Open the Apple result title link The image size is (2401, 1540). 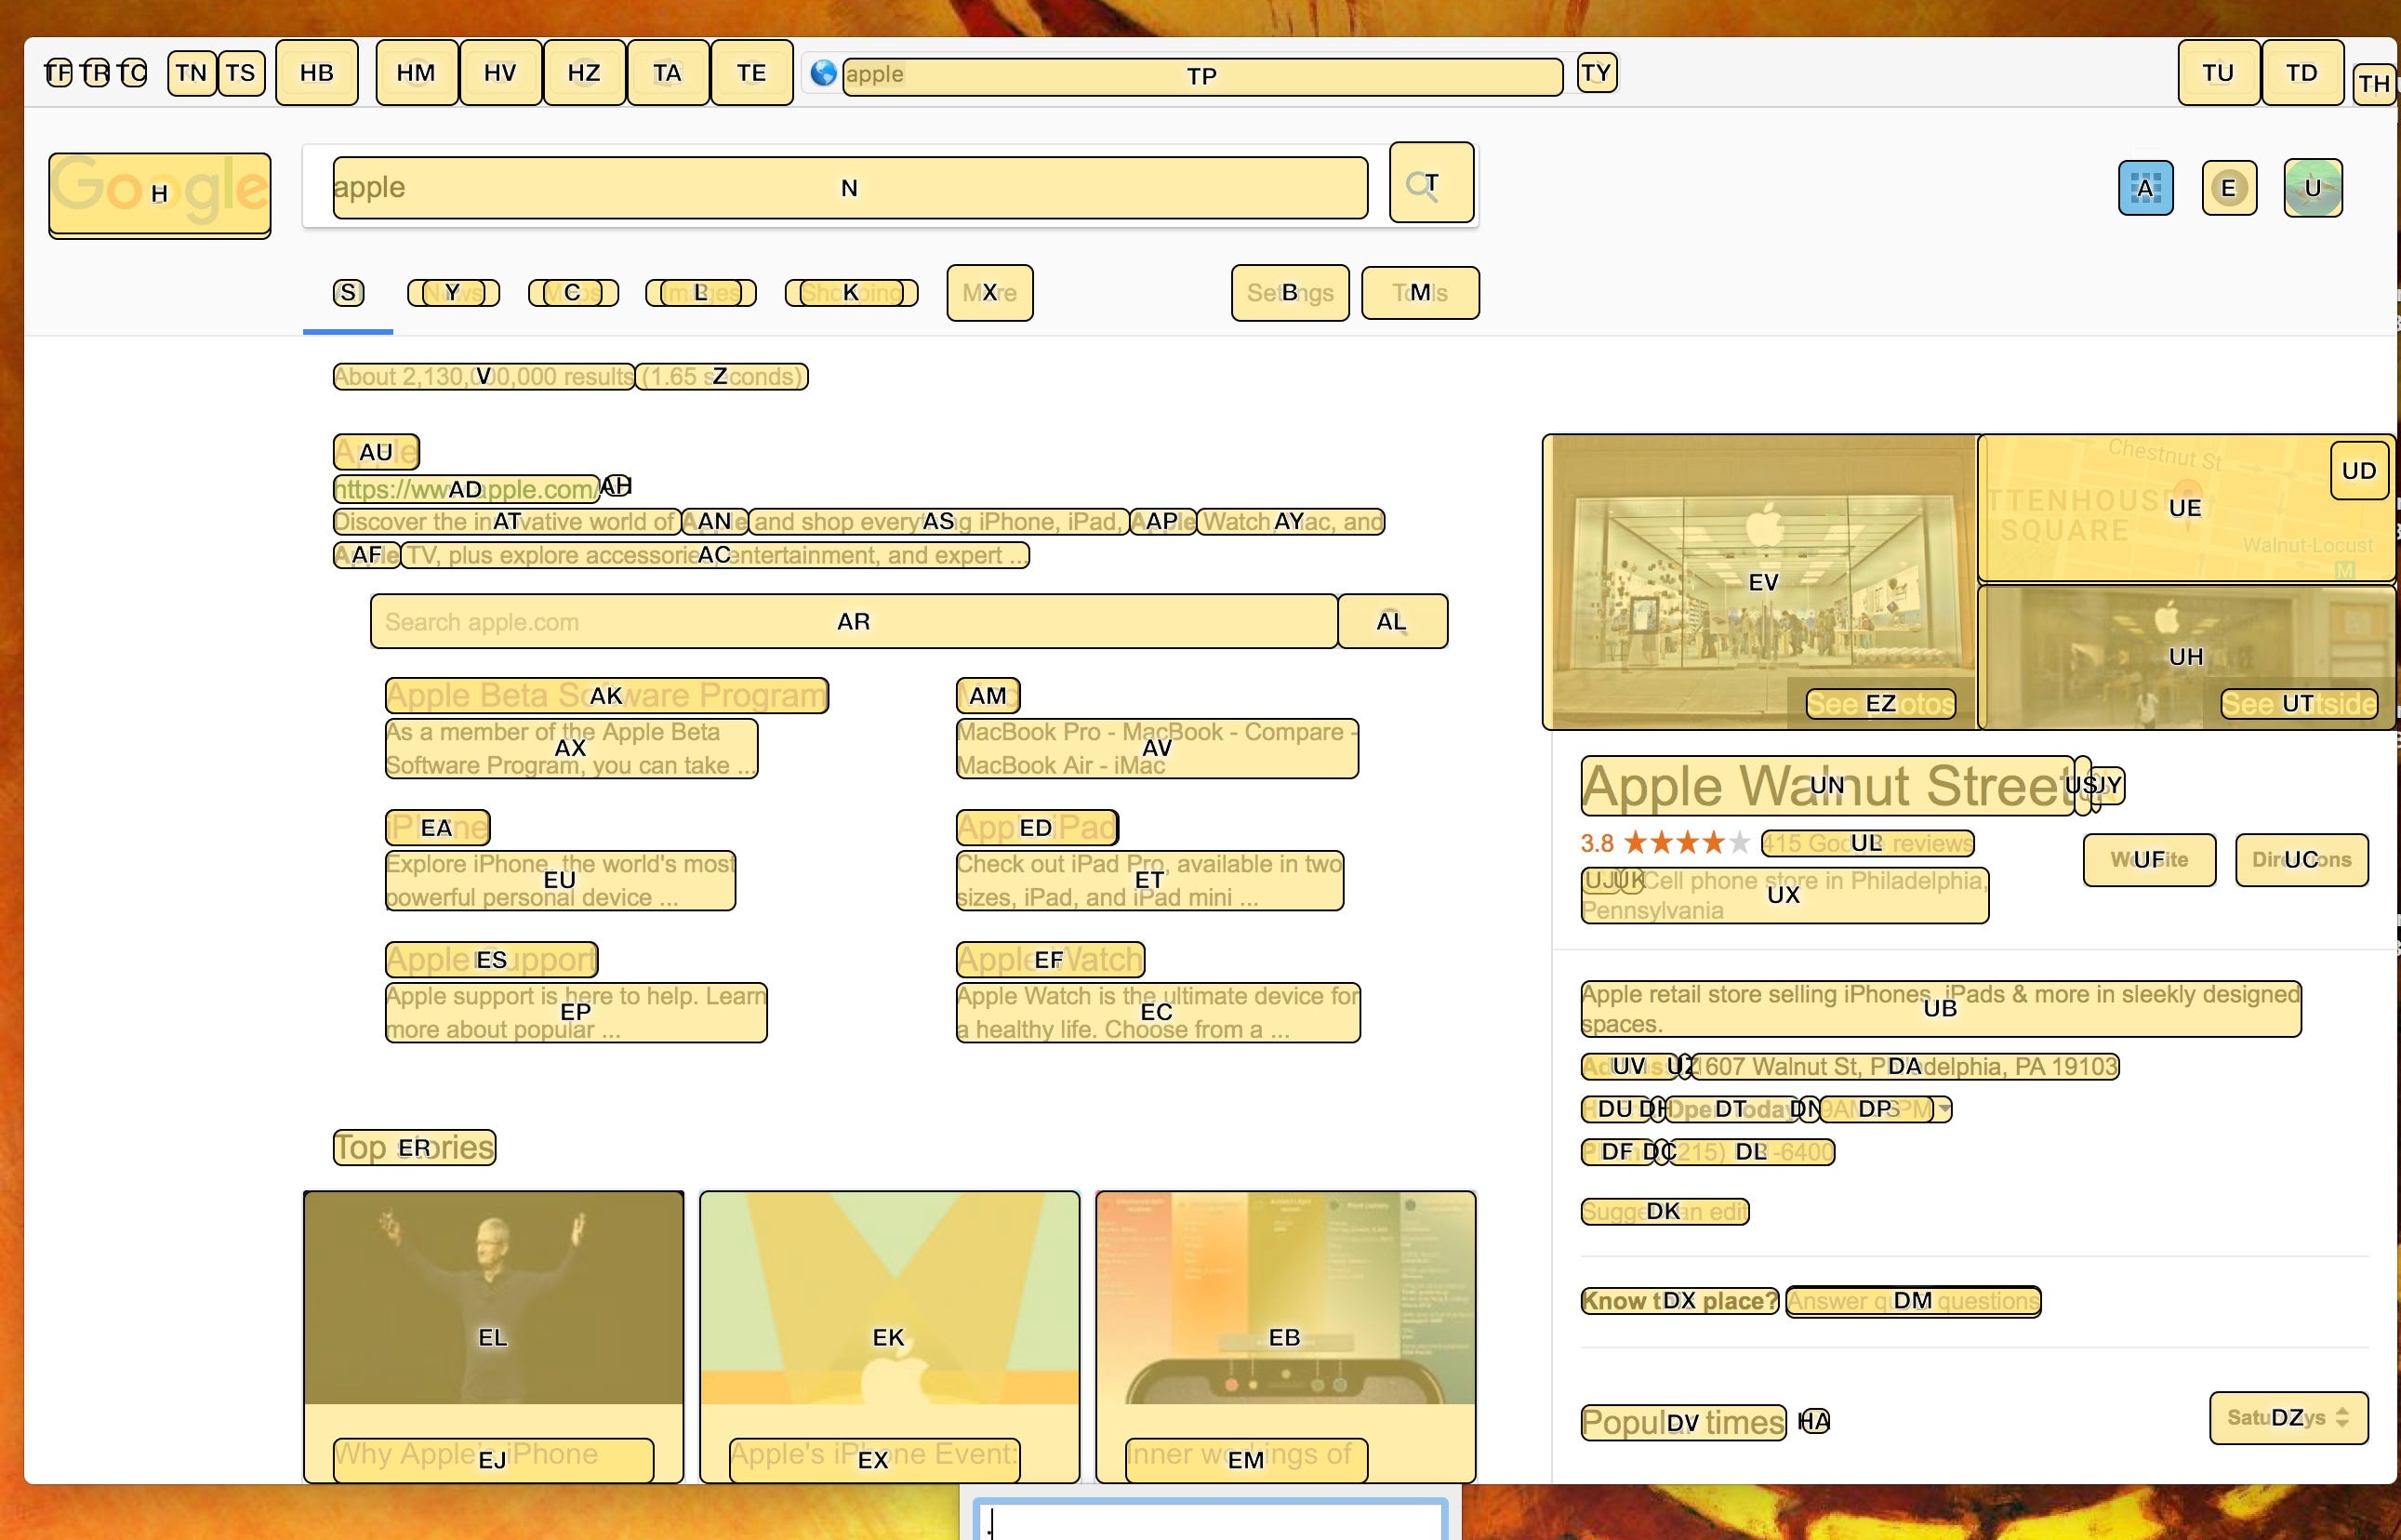376,452
